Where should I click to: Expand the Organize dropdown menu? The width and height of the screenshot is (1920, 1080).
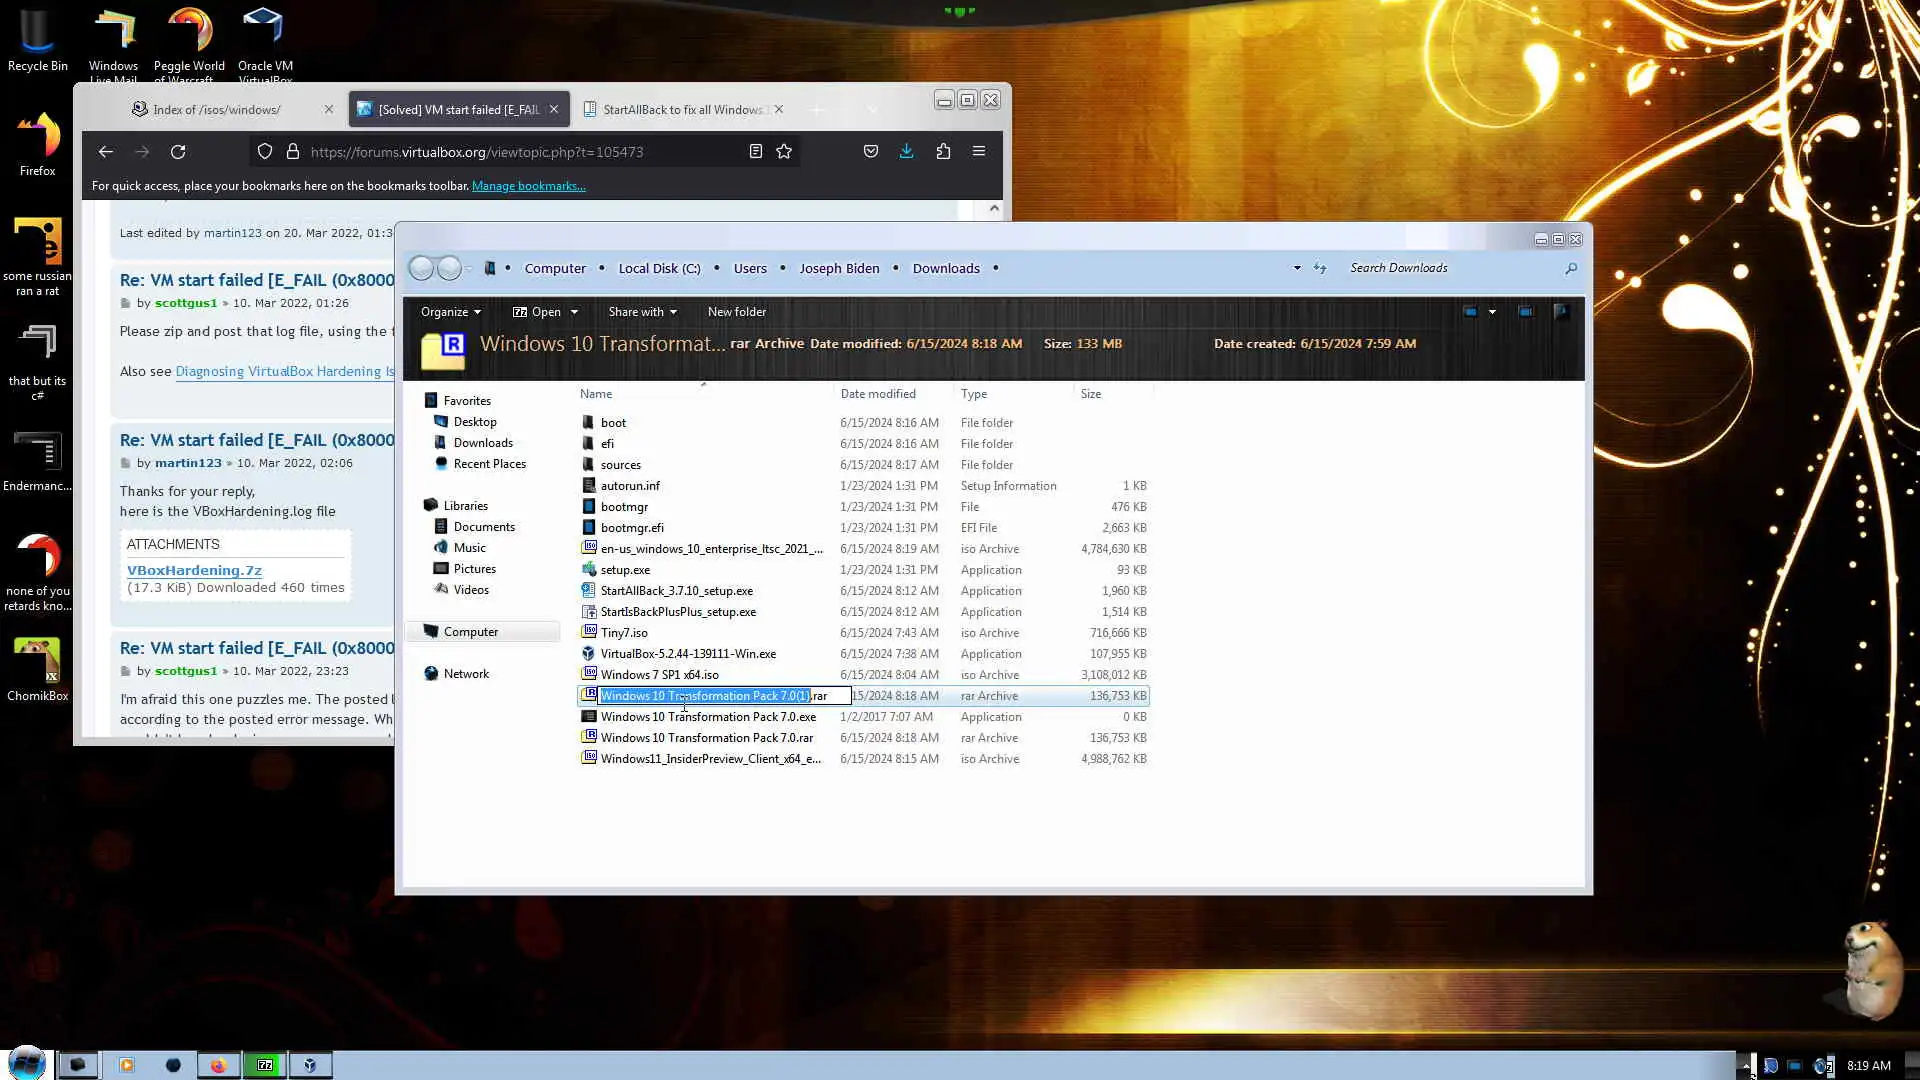point(450,312)
